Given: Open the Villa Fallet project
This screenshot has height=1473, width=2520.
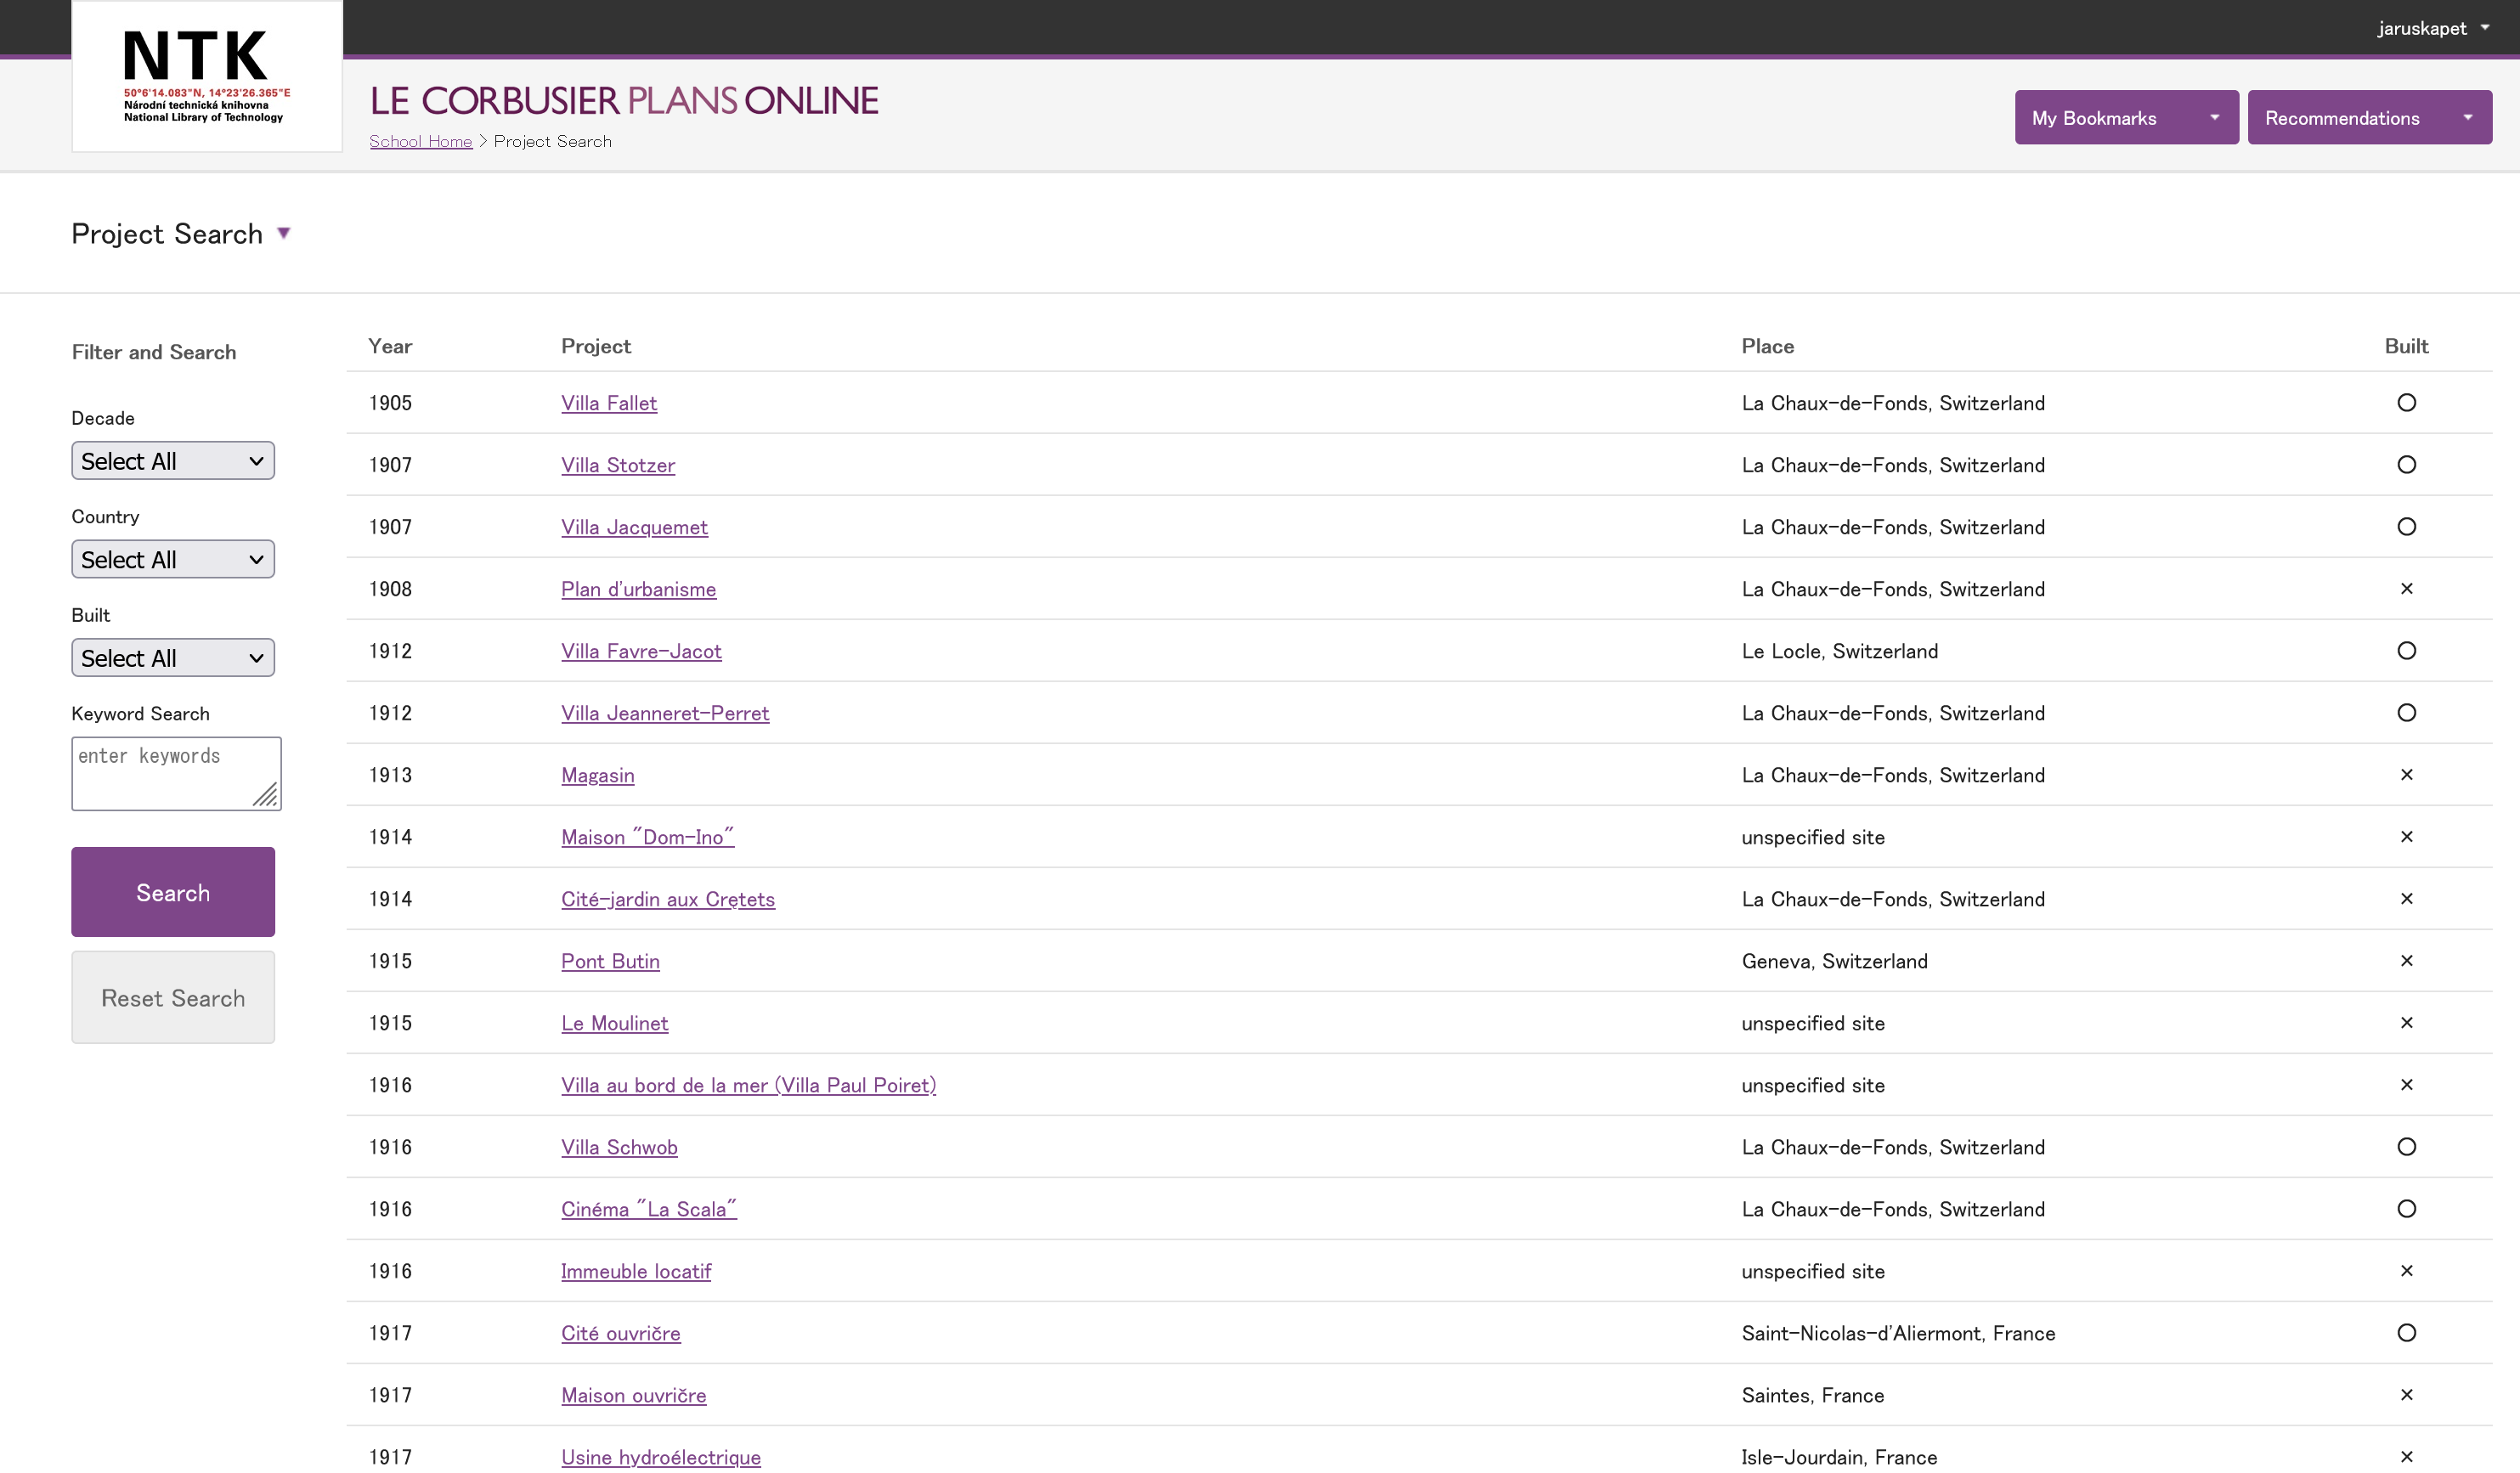Looking at the screenshot, I should click(609, 403).
